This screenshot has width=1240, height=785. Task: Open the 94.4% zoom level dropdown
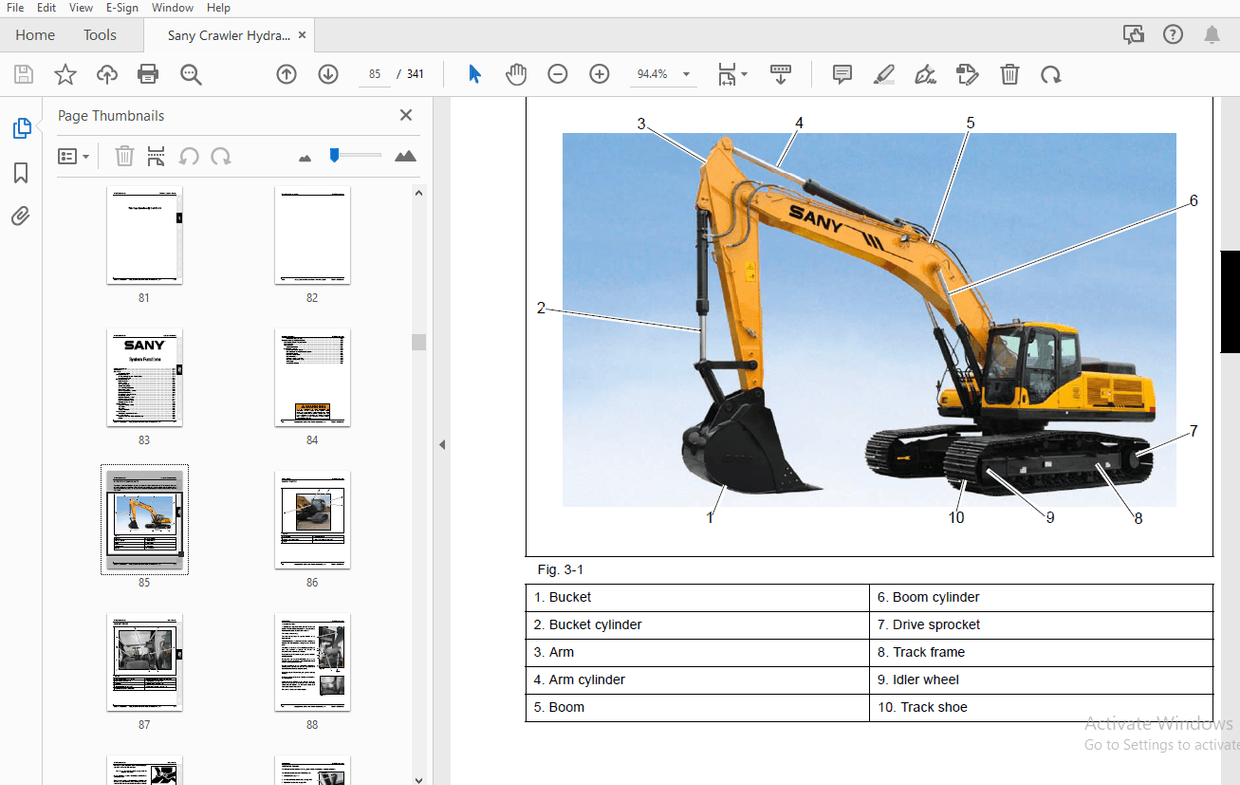pyautogui.click(x=664, y=74)
